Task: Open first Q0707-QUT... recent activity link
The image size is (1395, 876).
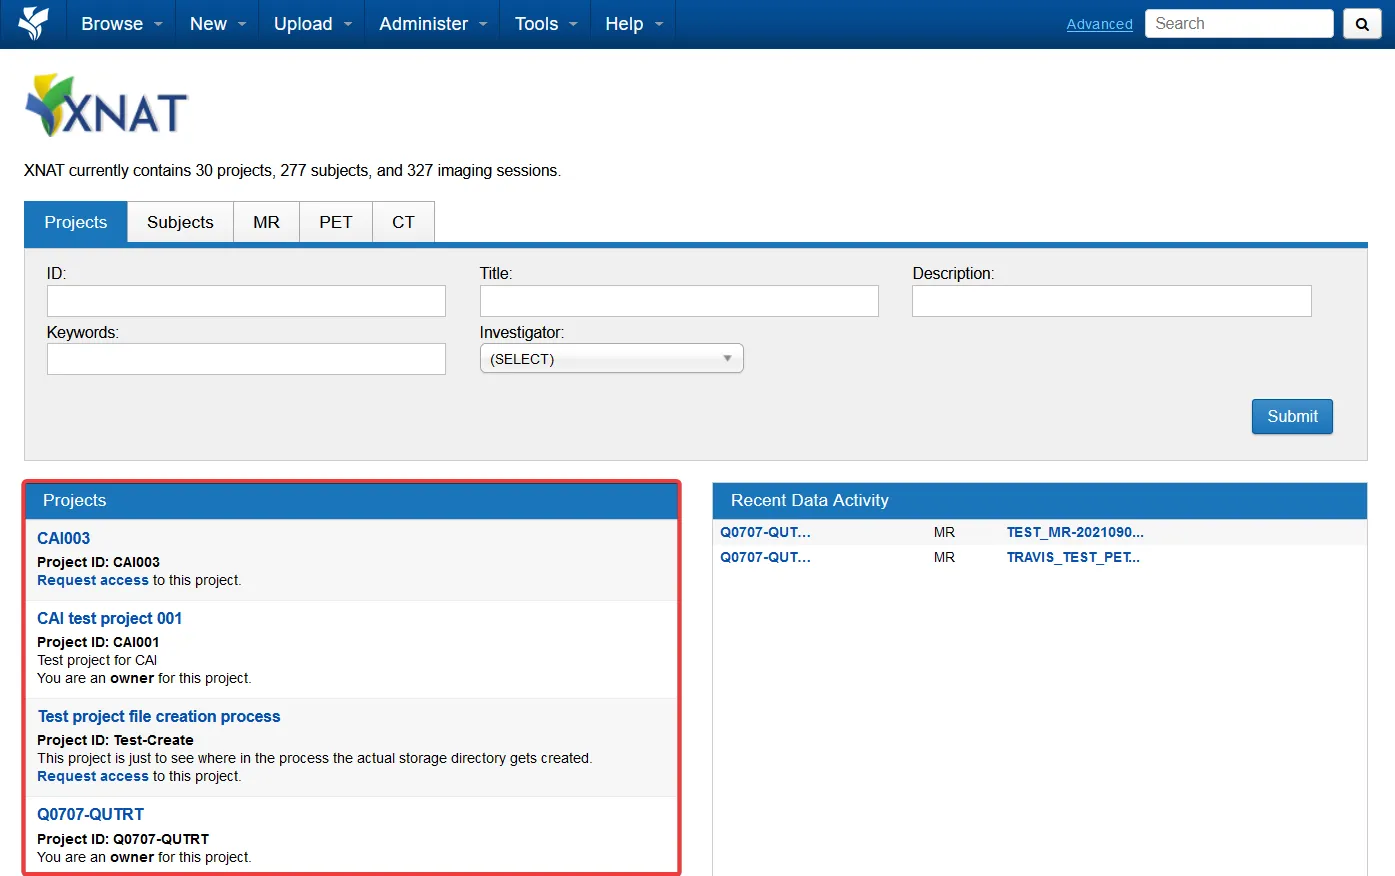Action: point(765,532)
